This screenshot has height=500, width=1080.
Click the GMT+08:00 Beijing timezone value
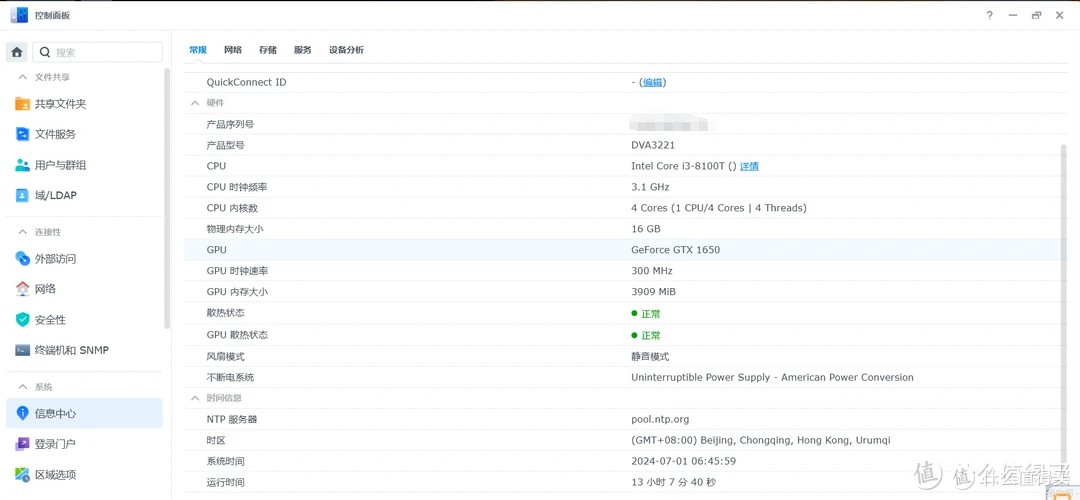click(x=760, y=440)
